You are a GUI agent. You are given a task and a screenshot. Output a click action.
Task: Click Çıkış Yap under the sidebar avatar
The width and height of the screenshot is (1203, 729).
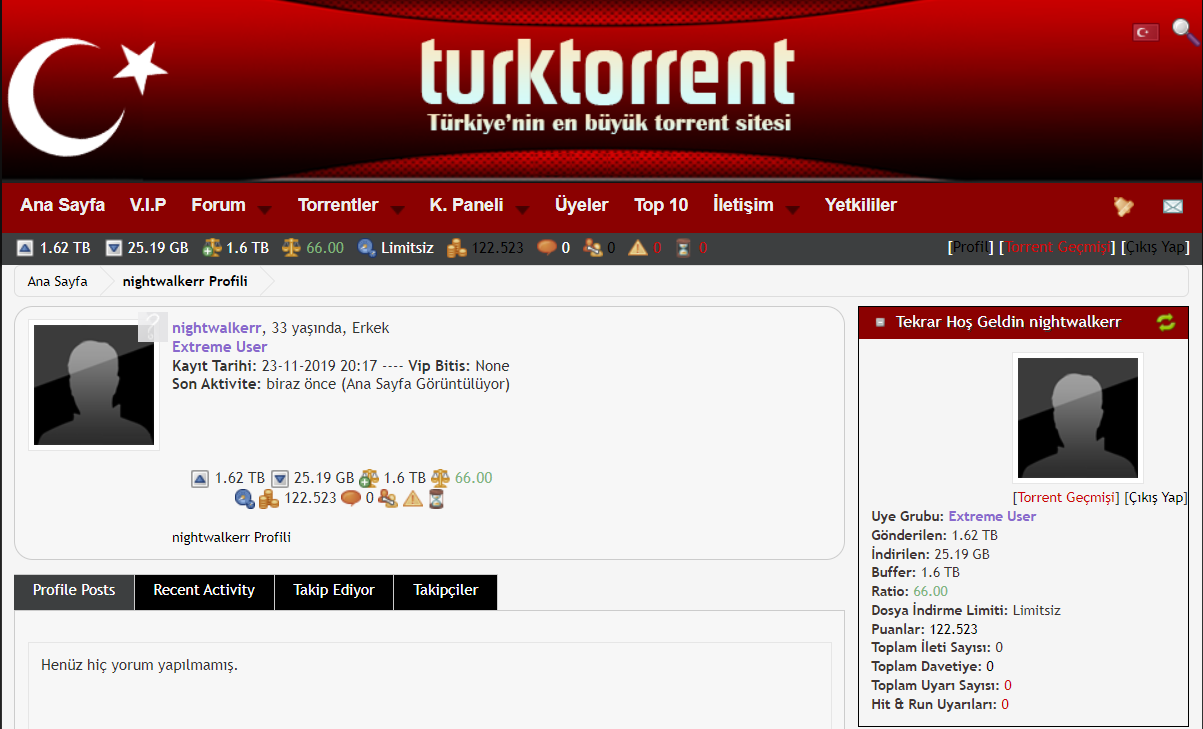(1157, 497)
